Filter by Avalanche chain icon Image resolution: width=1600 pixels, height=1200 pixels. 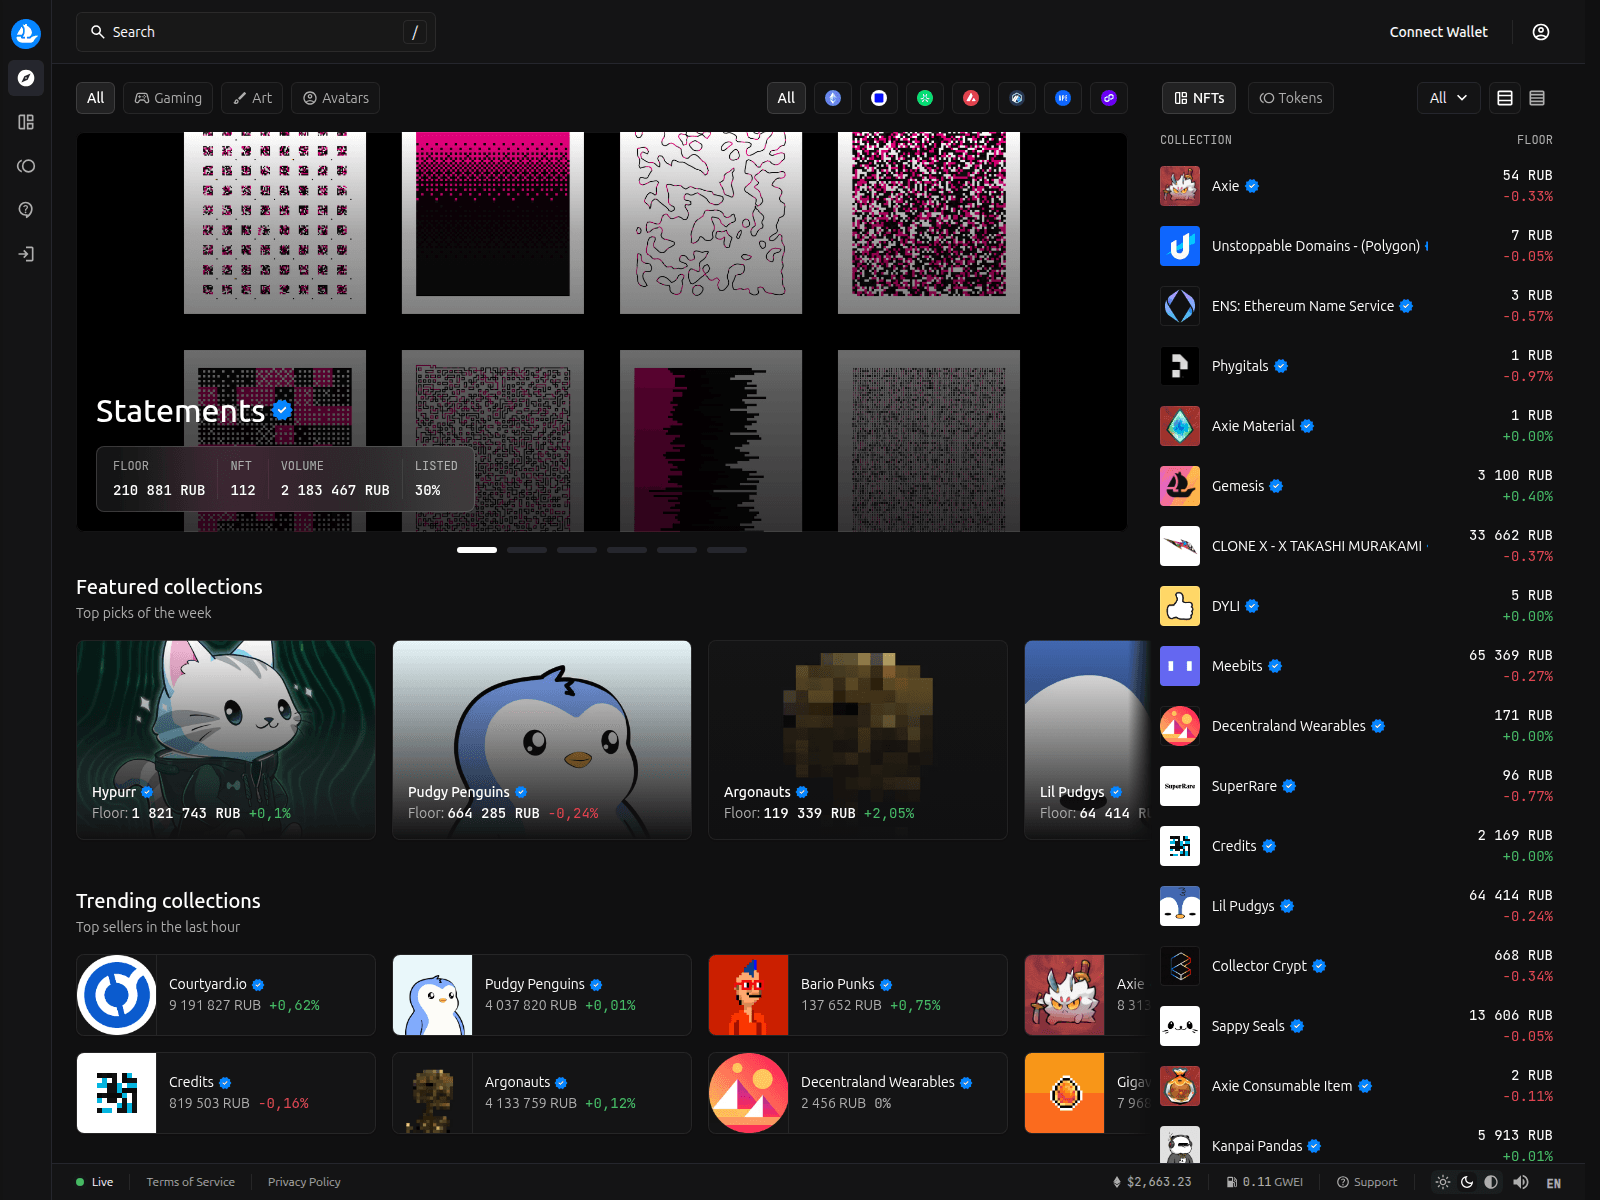pos(971,98)
